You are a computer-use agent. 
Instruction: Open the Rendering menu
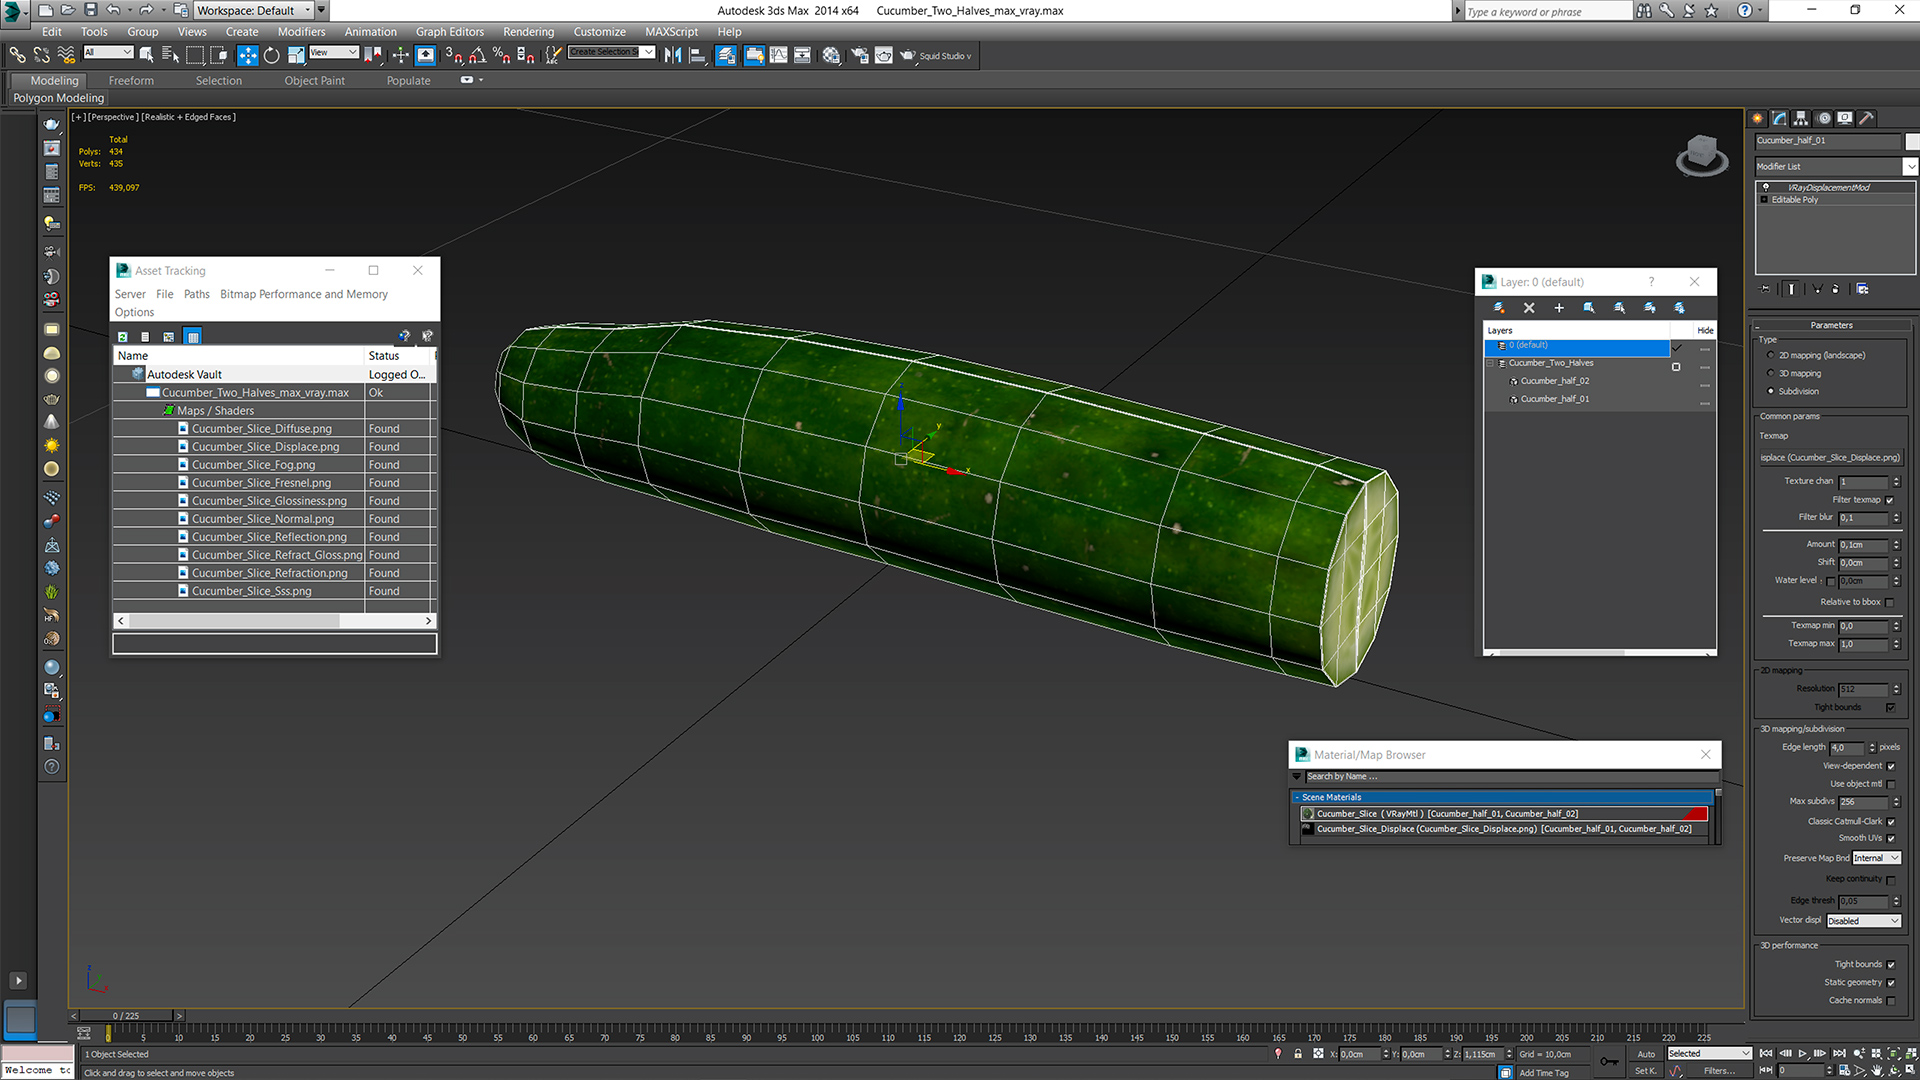(x=528, y=31)
